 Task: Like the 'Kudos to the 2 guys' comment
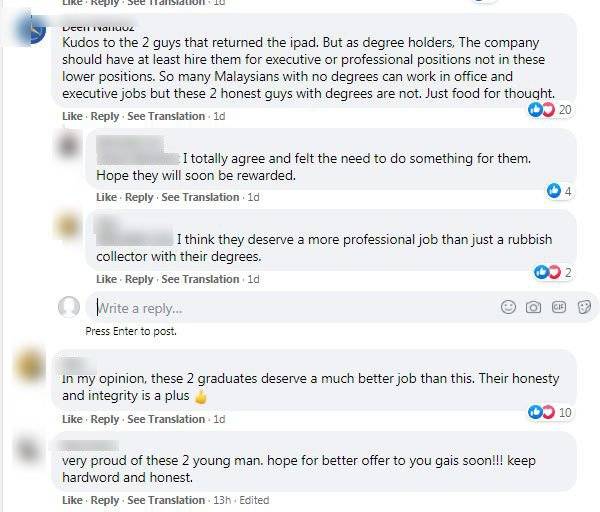coord(72,116)
